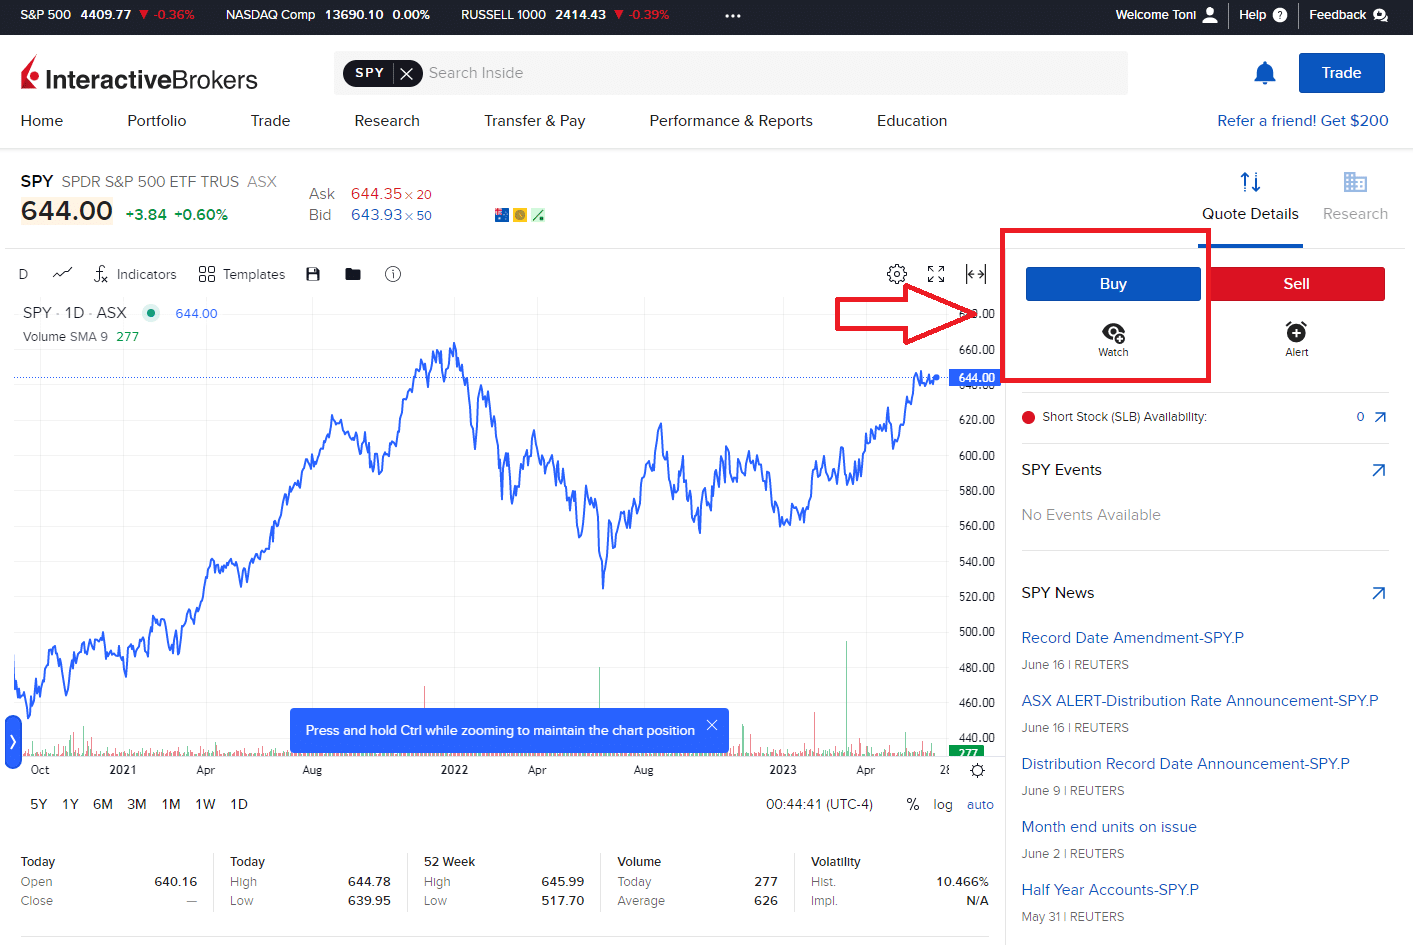Screen dimensions: 1413x945
Task: Open Transfer & Pay menu
Action: (x=535, y=121)
